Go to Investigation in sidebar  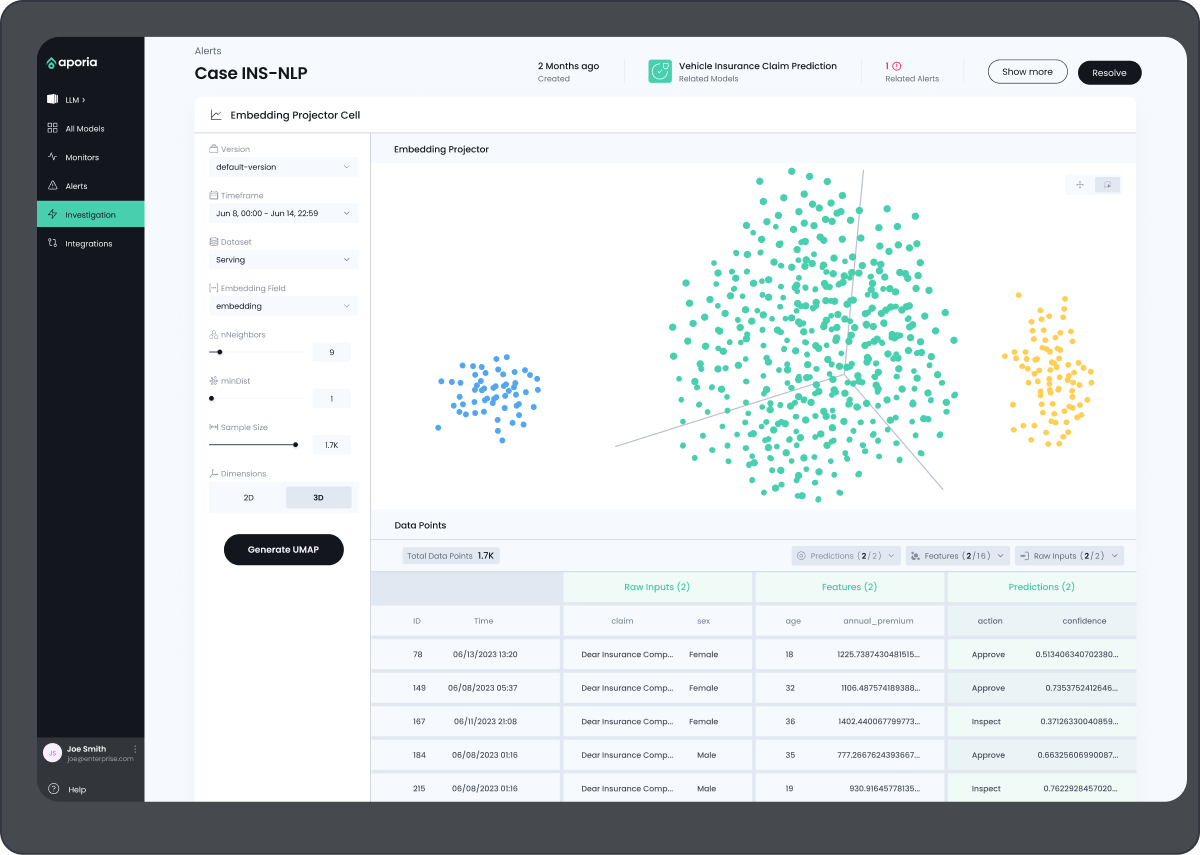click(90, 214)
